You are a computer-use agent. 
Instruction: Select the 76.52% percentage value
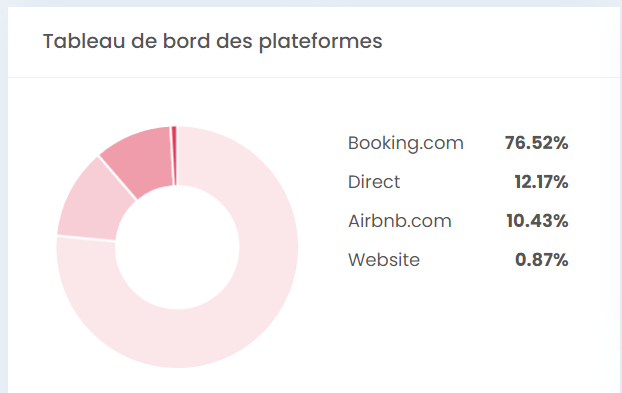(536, 143)
